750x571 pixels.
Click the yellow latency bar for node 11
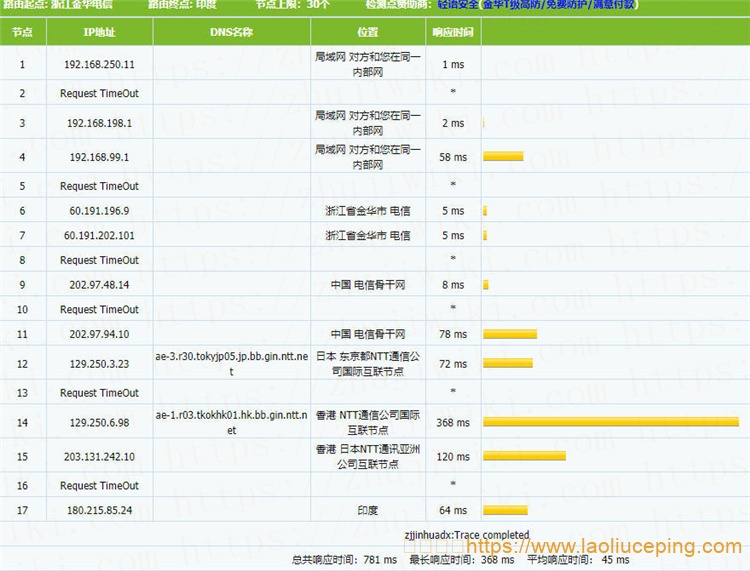510,334
